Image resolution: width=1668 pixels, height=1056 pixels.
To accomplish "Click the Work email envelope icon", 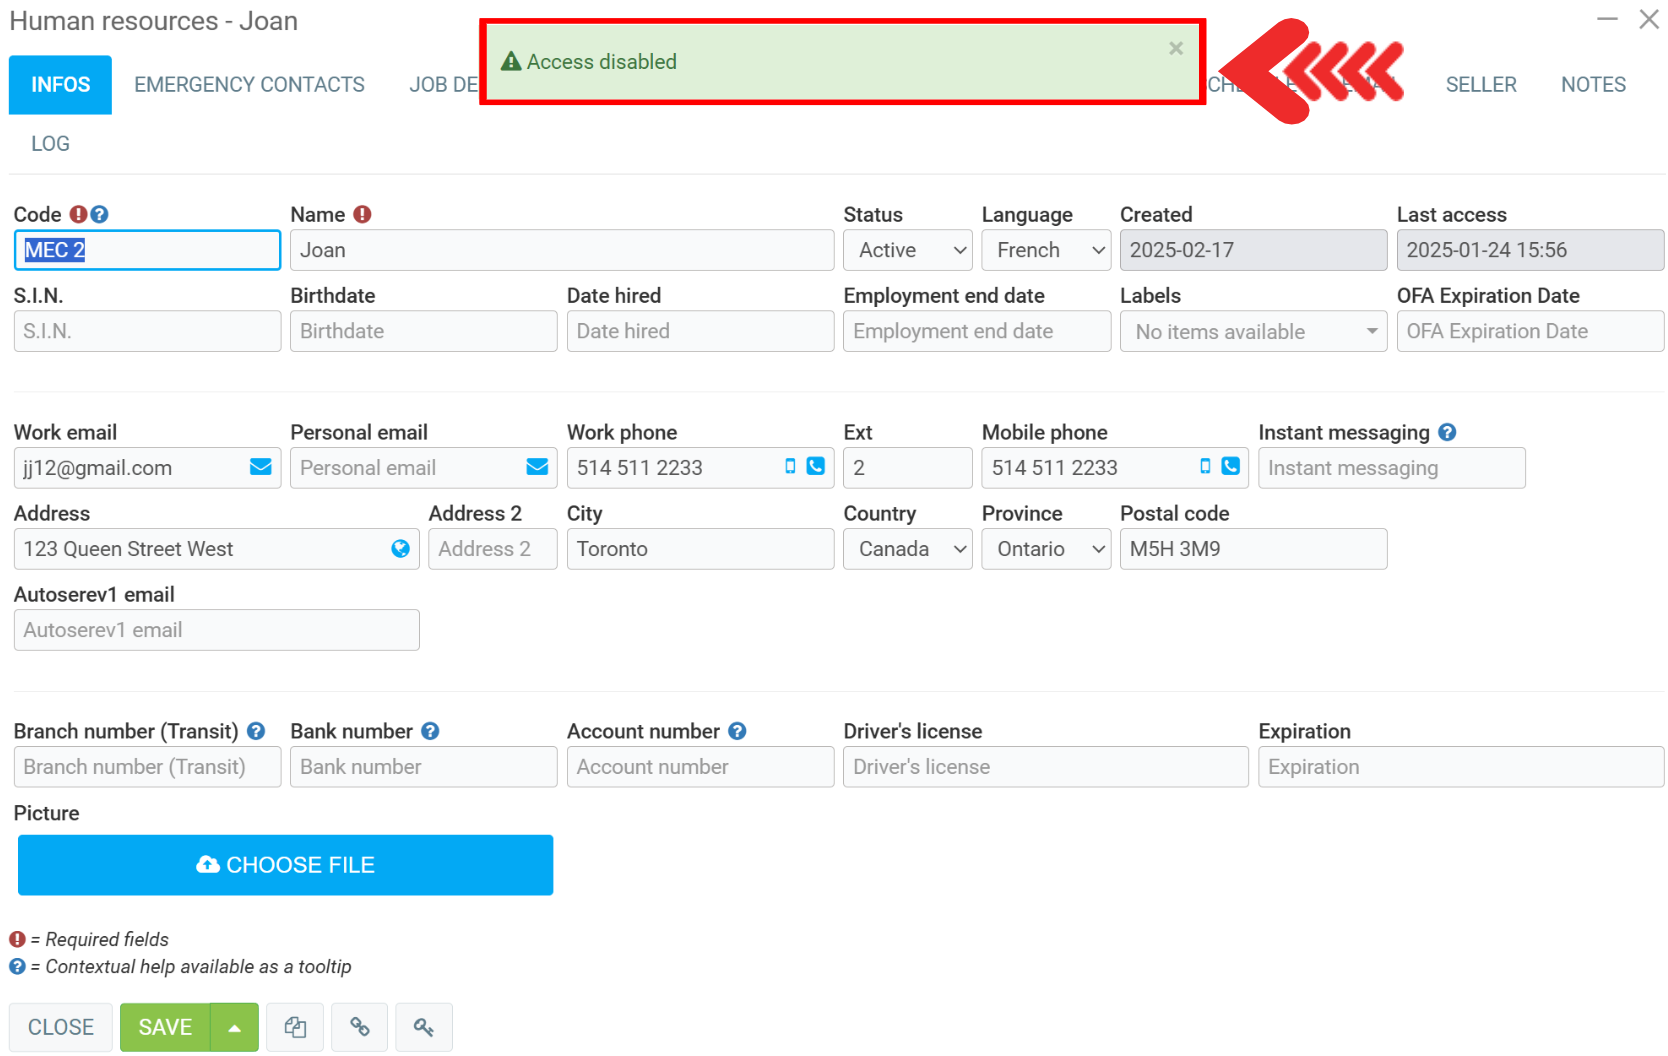I will pos(260,467).
